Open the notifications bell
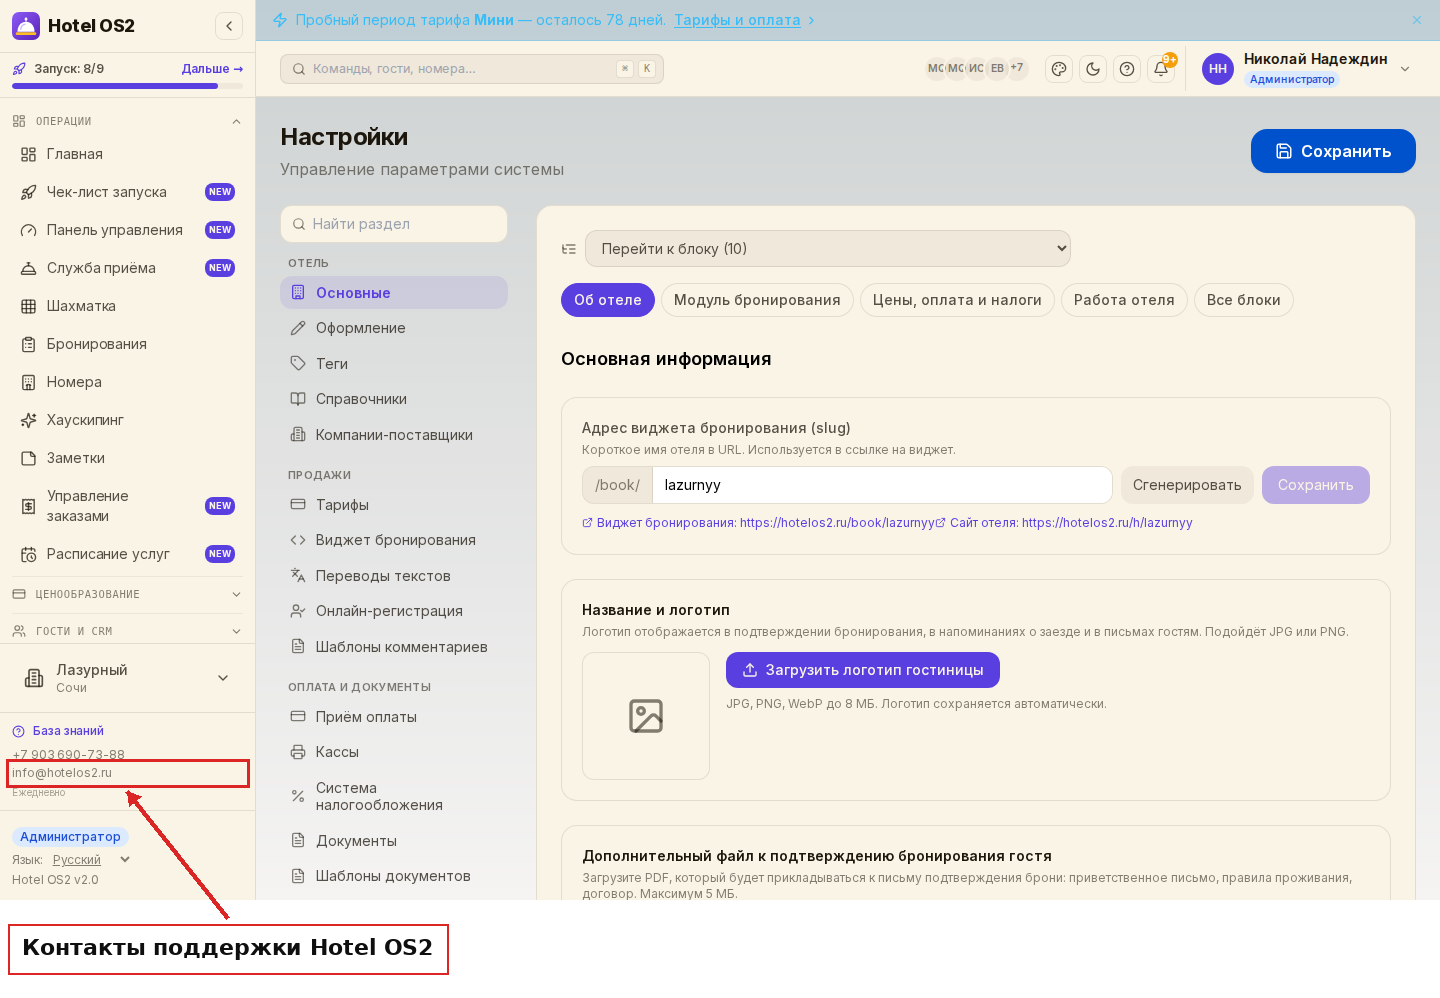This screenshot has height=998, width=1440. point(1161,69)
